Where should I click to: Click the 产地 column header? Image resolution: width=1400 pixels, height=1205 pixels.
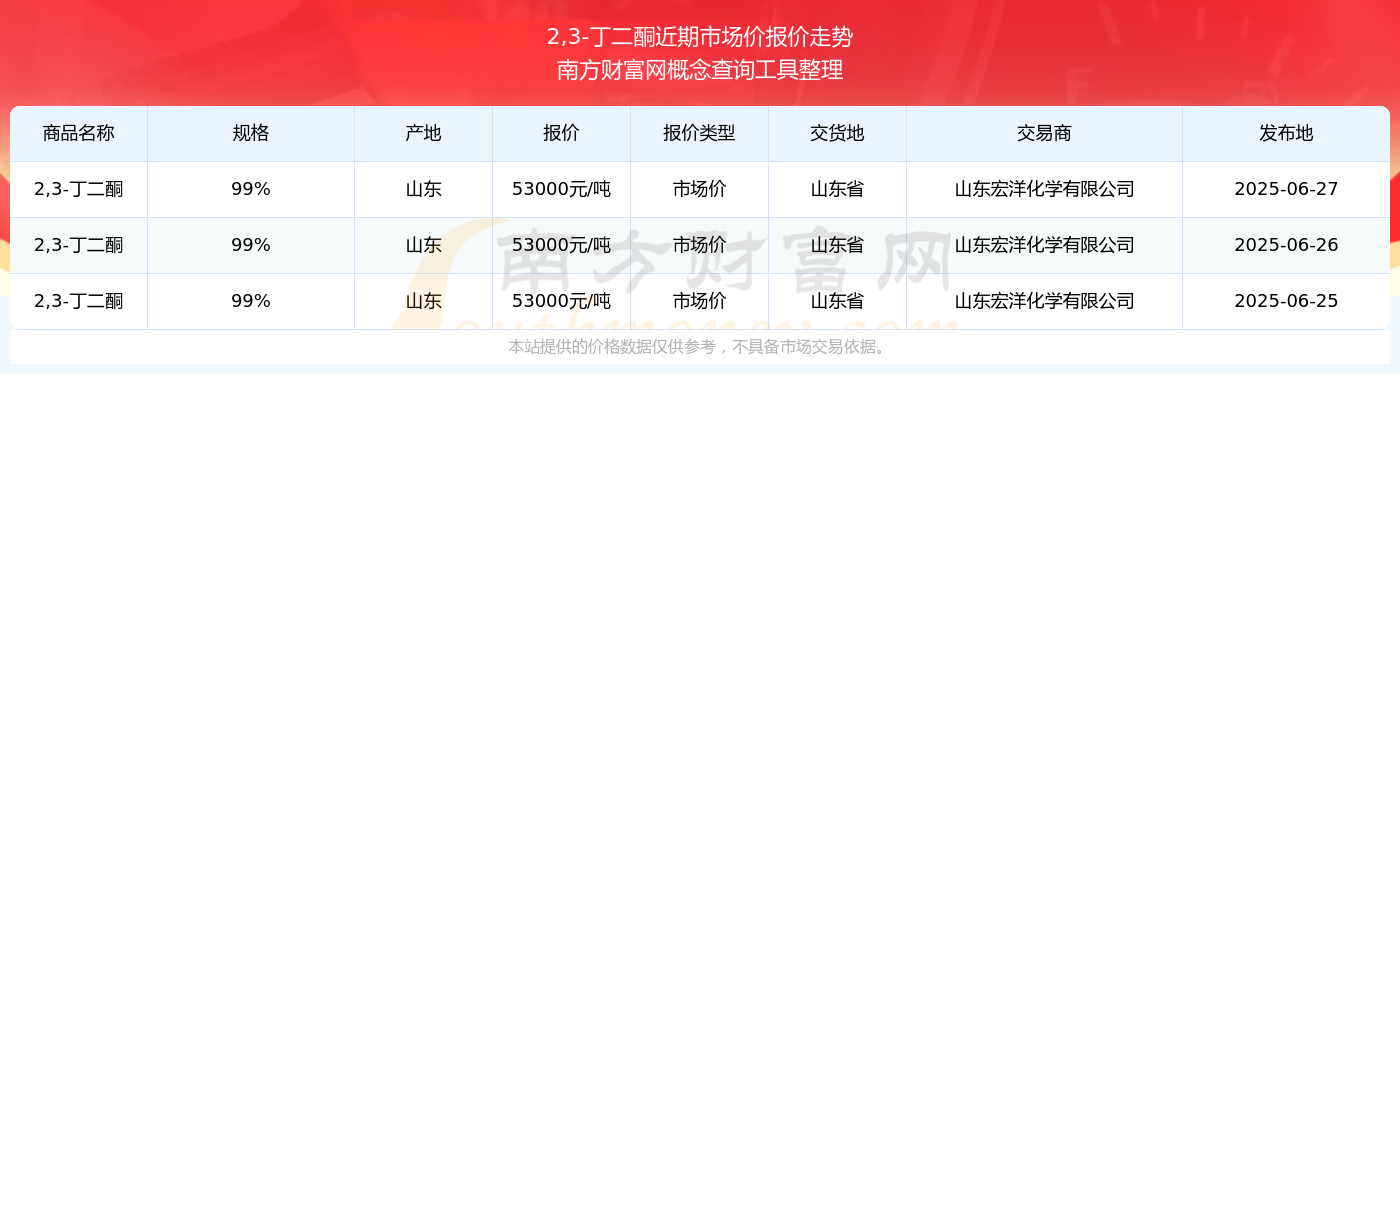pyautogui.click(x=424, y=133)
